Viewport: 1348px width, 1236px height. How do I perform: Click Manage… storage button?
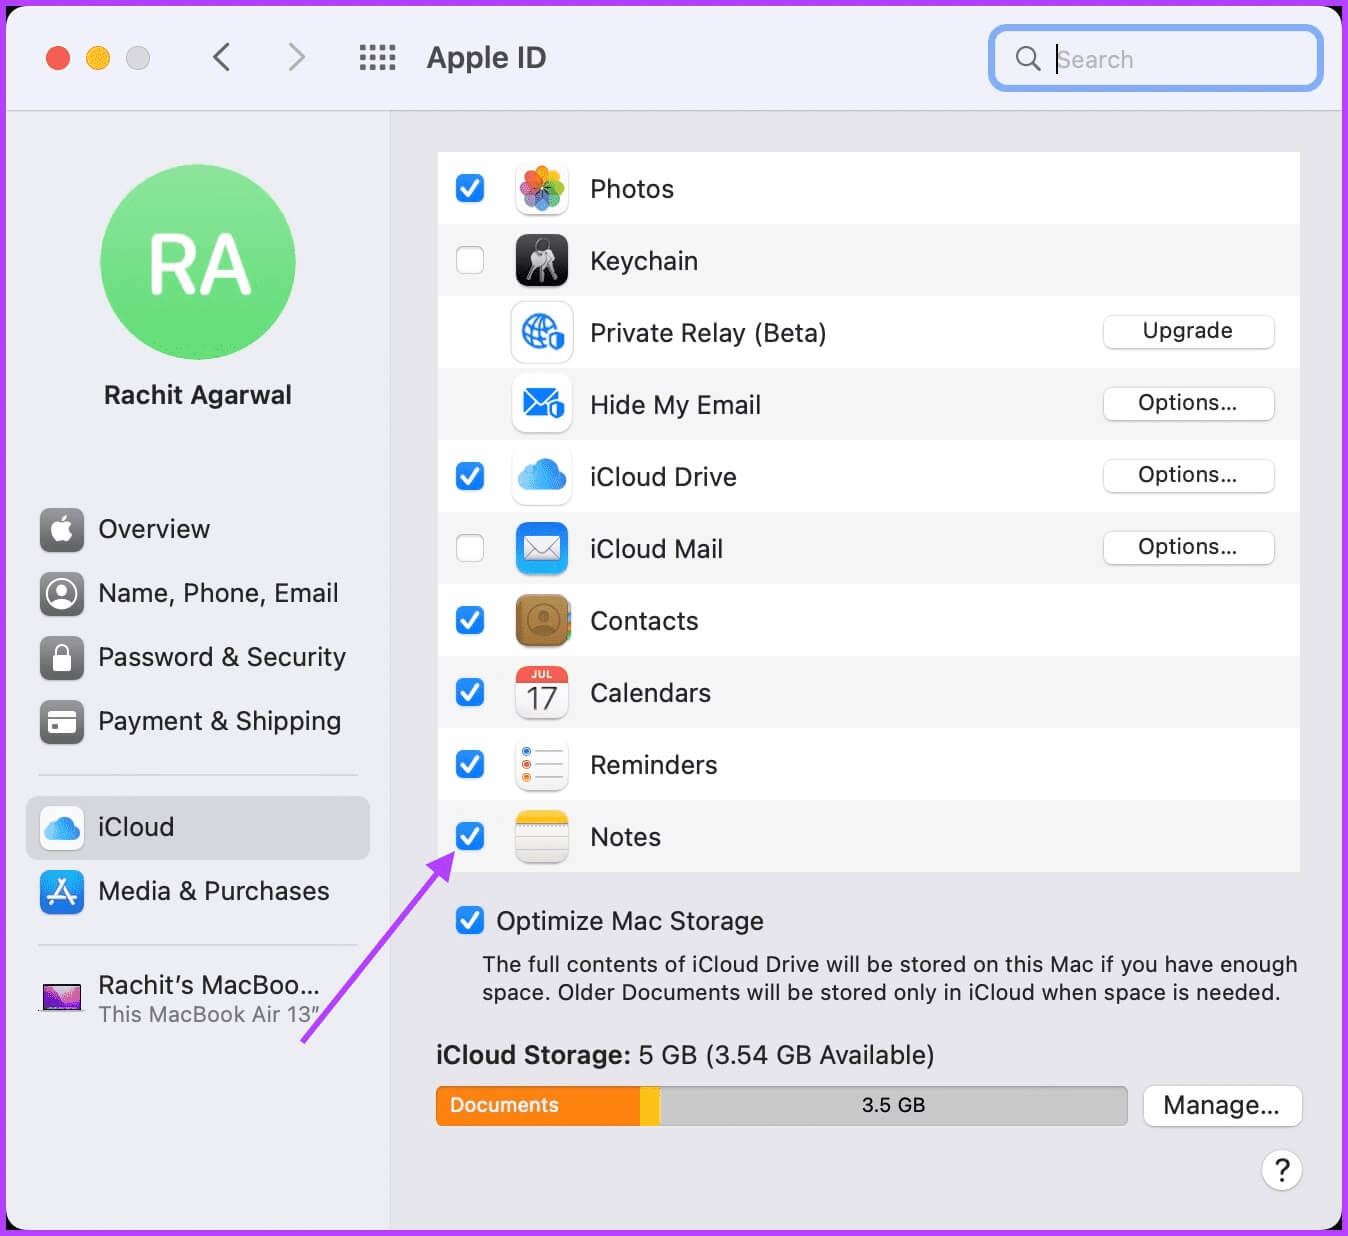[x=1222, y=1105]
